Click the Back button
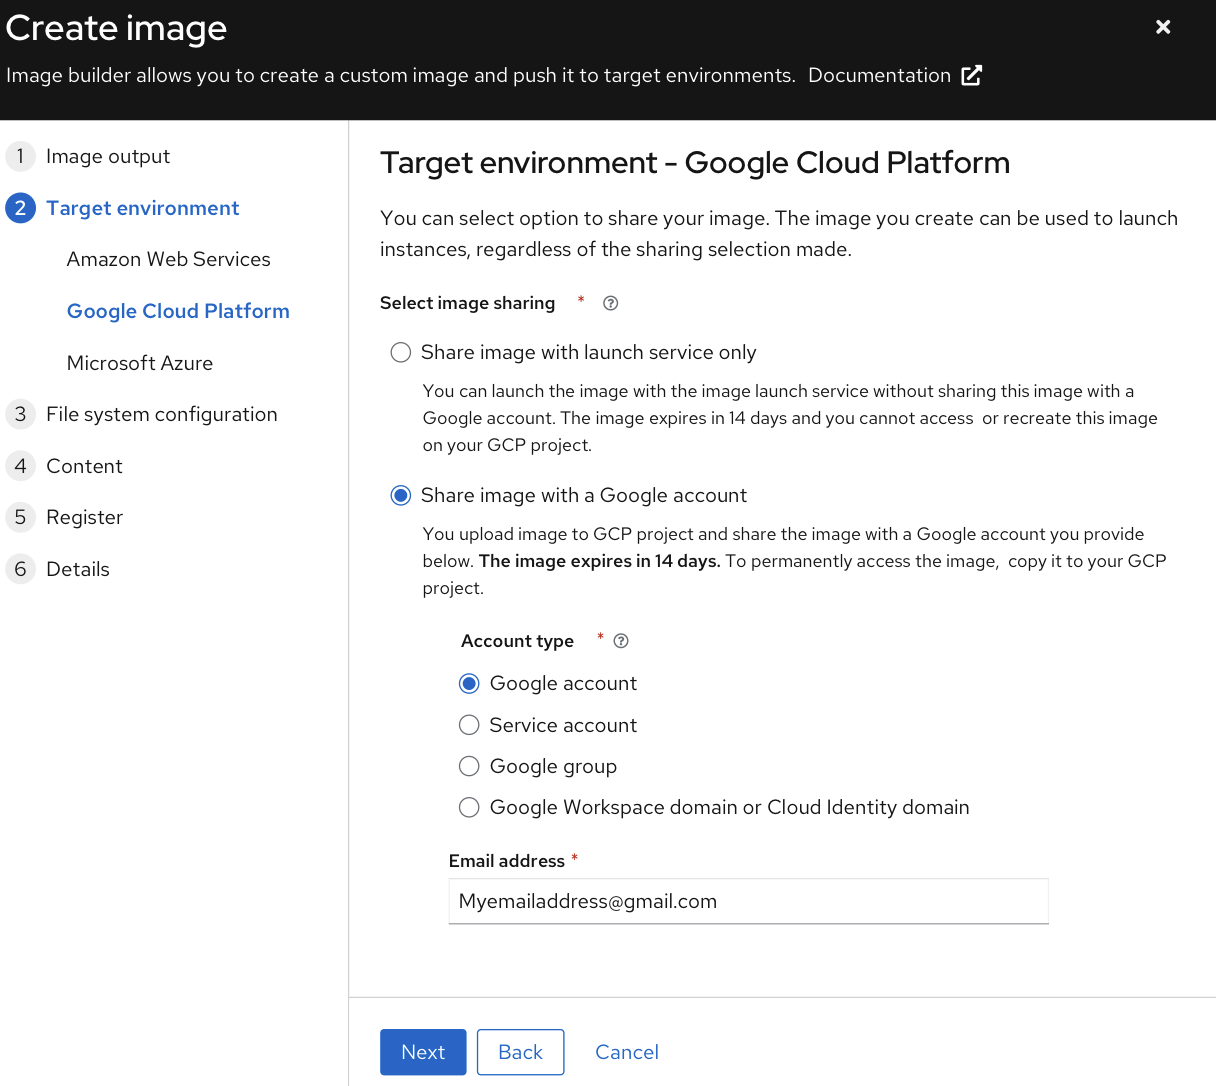Image resolution: width=1216 pixels, height=1086 pixels. 520,1052
